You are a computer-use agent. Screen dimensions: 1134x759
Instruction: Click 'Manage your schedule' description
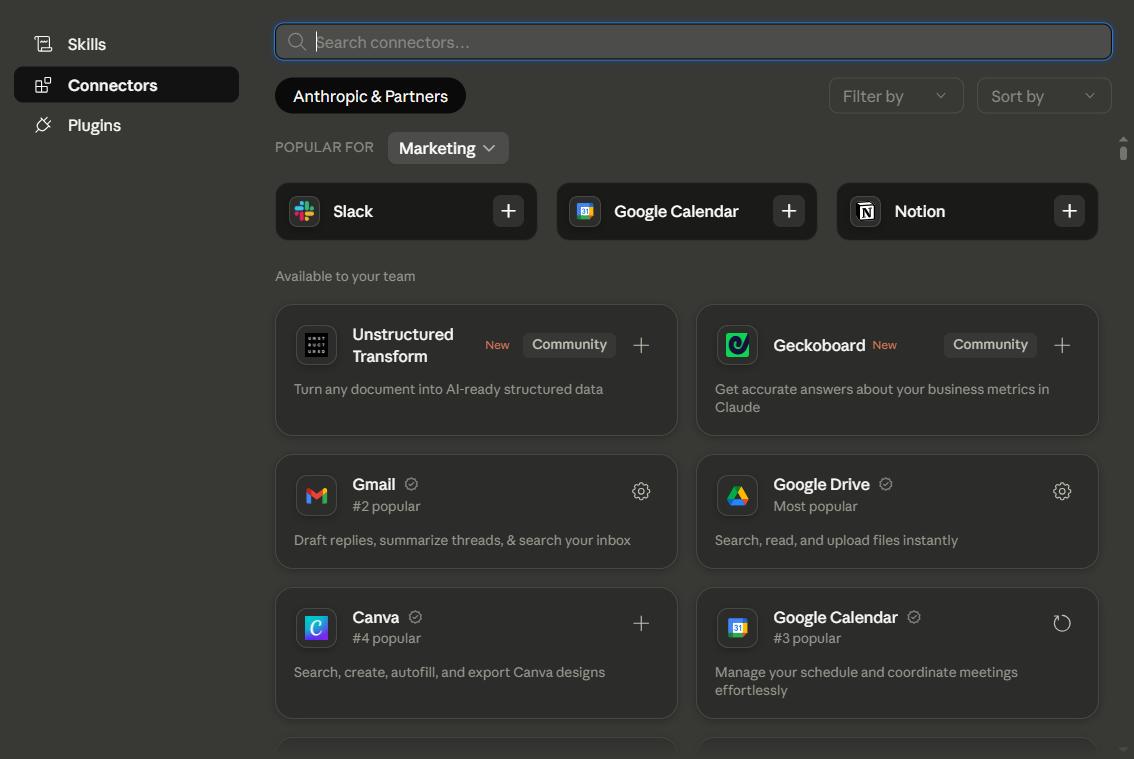866,681
